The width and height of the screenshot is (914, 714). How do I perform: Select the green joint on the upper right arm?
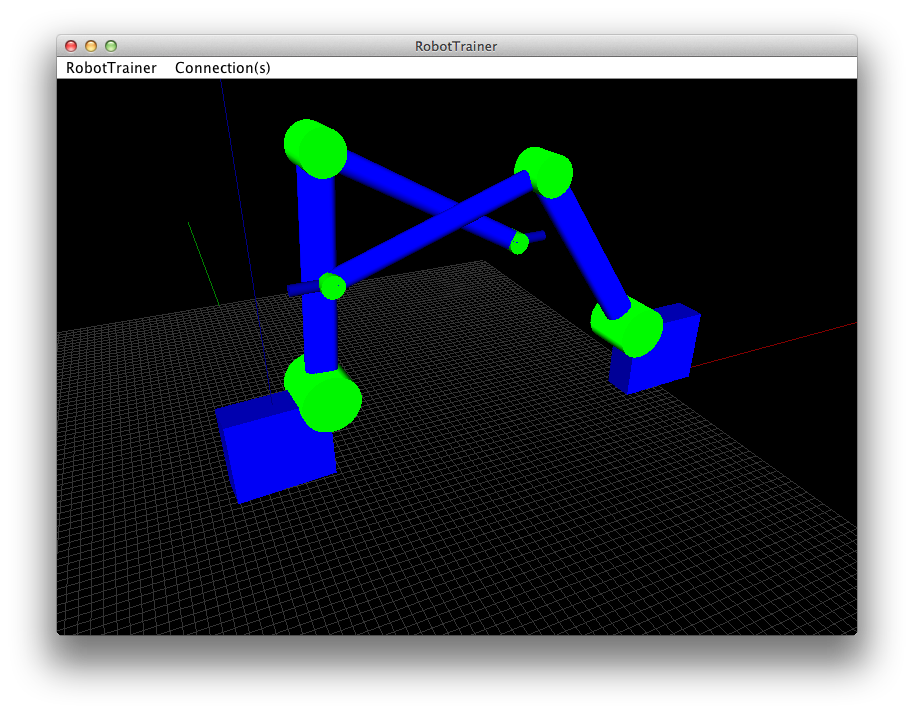(545, 175)
